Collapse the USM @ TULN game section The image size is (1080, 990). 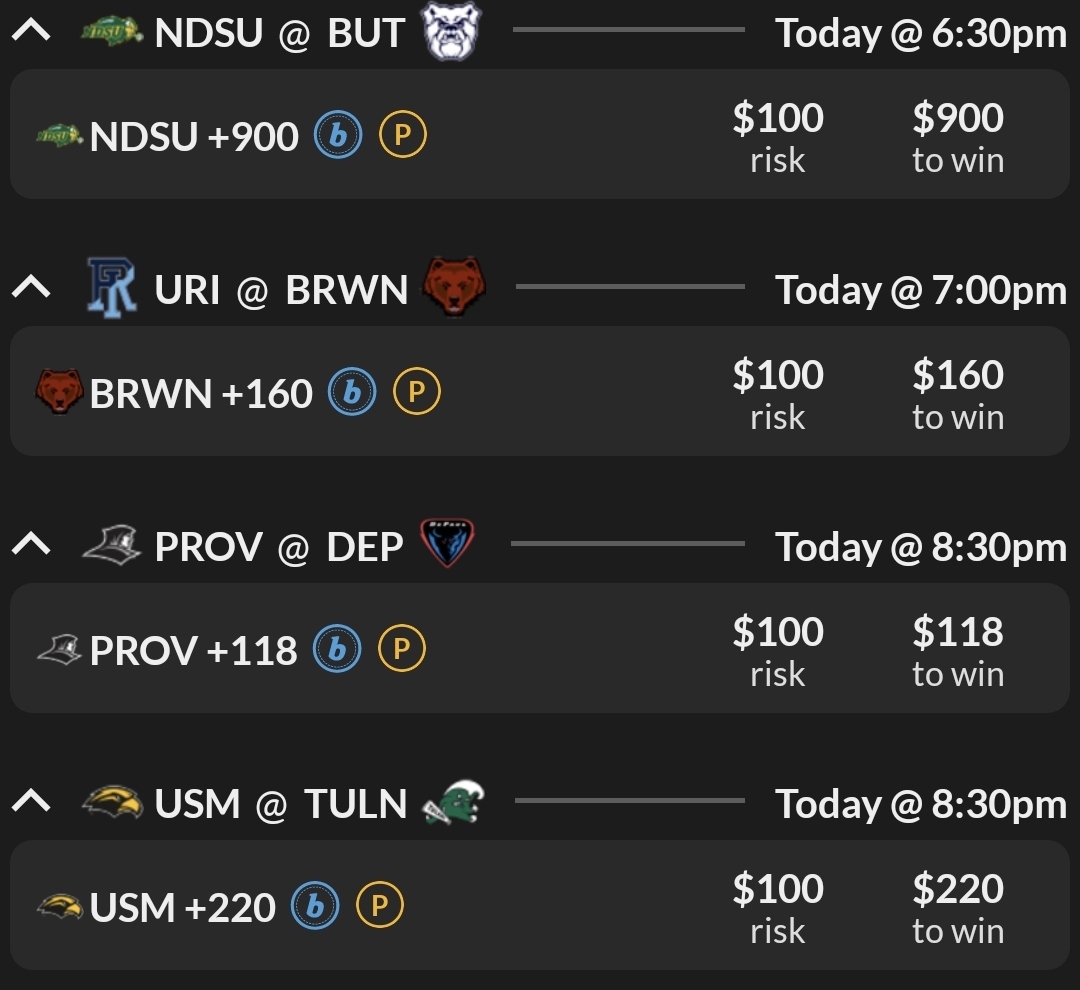(32, 803)
